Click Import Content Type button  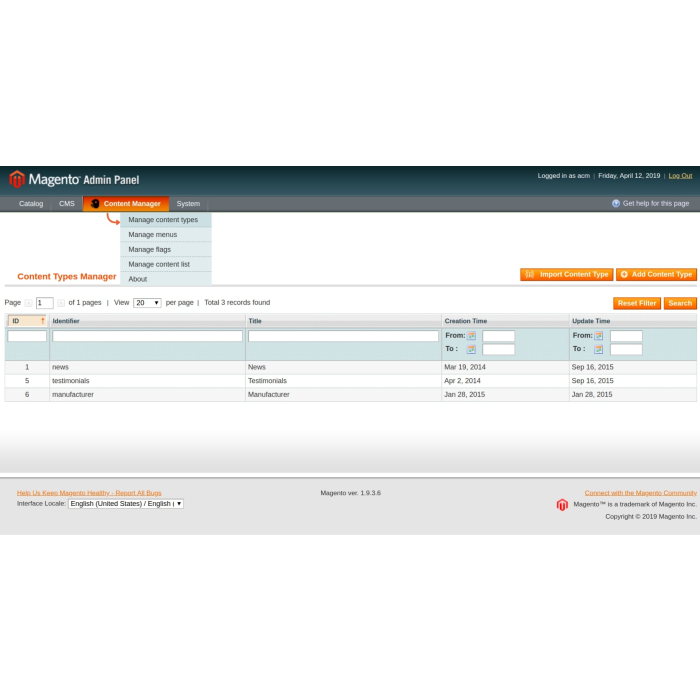[x=567, y=275]
